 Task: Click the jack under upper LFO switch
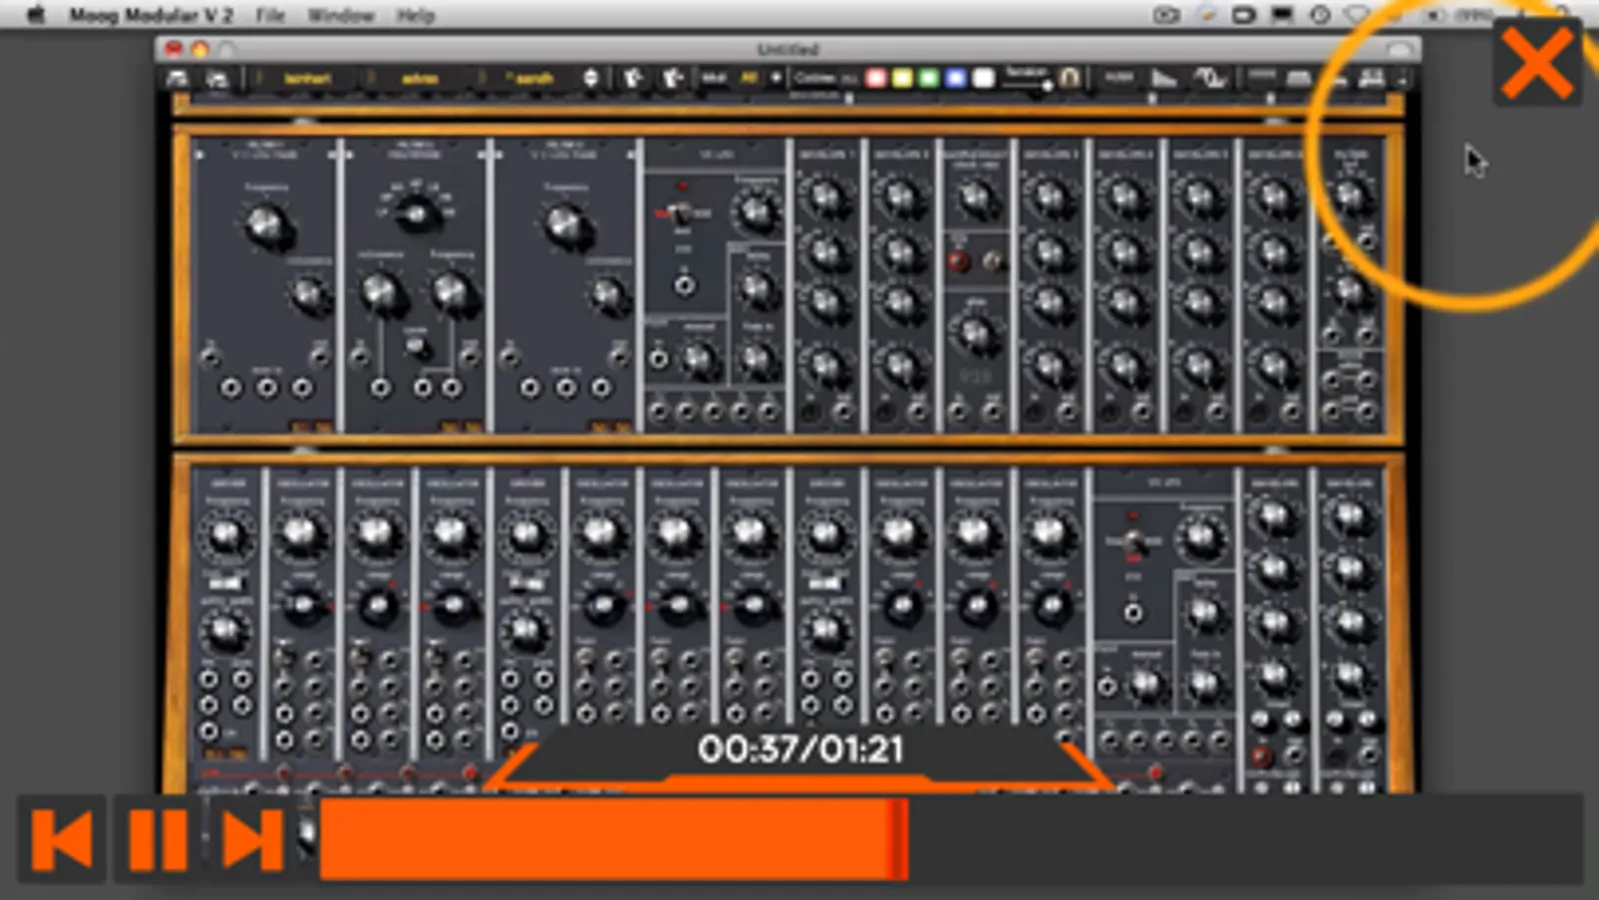tap(684, 285)
